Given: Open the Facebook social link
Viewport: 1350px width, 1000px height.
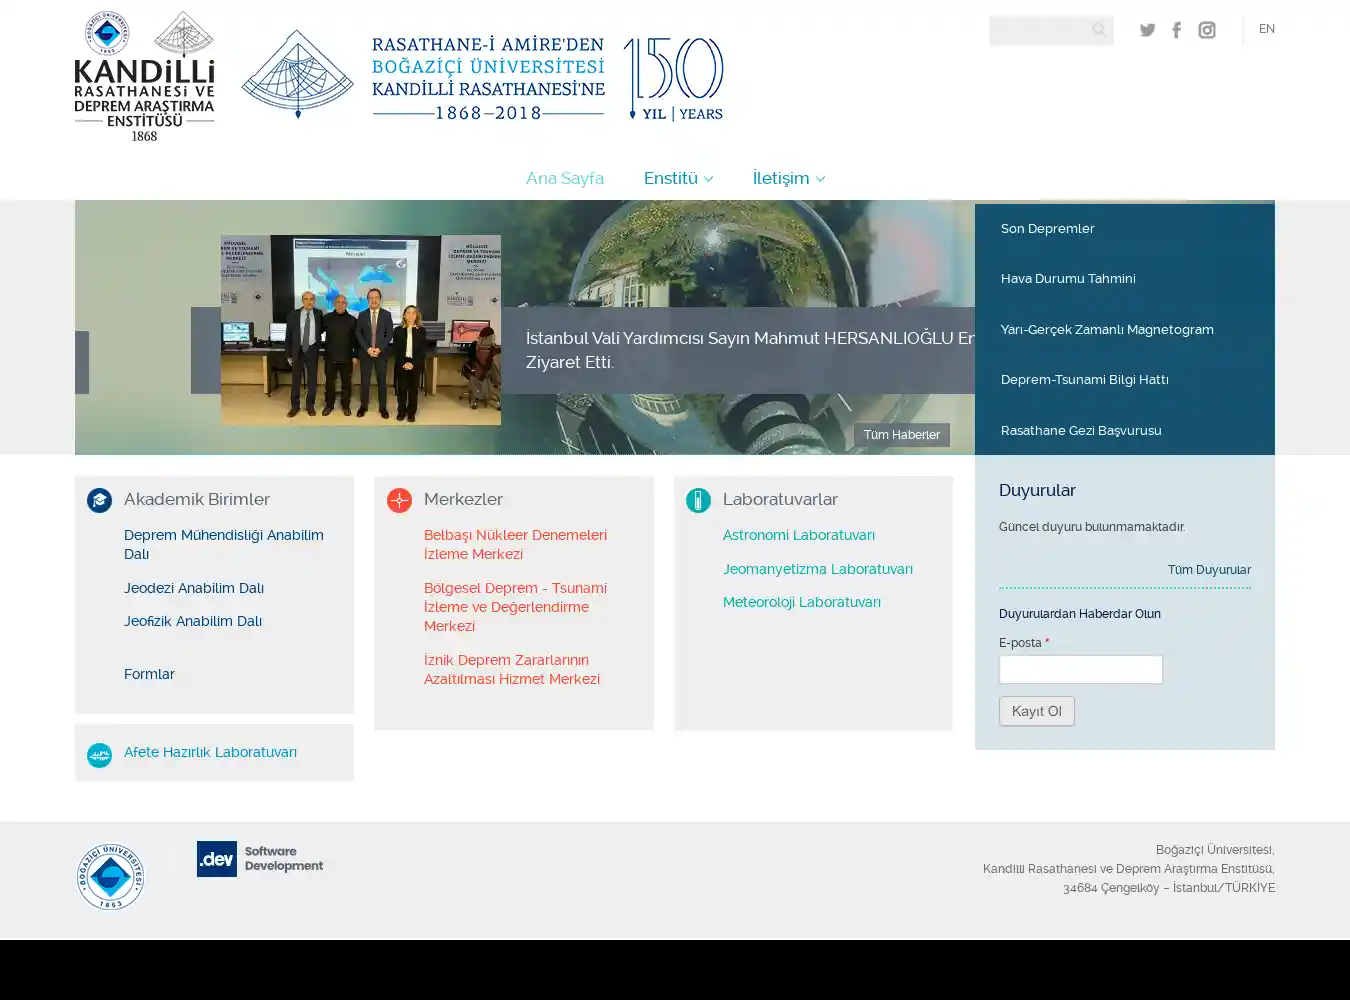Looking at the screenshot, I should [1177, 30].
